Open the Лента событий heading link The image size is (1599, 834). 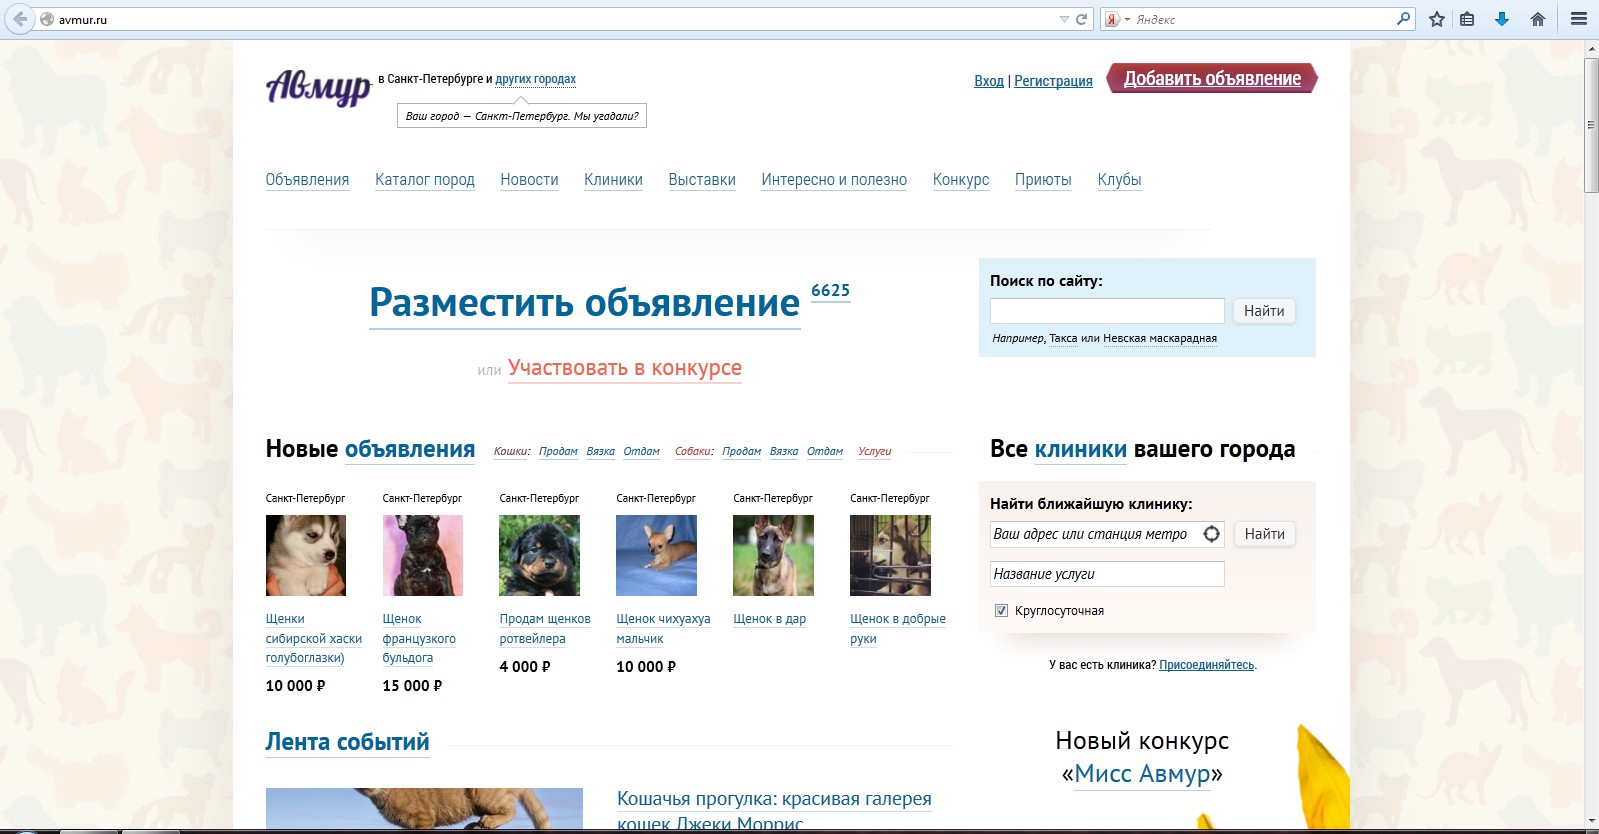pos(347,742)
